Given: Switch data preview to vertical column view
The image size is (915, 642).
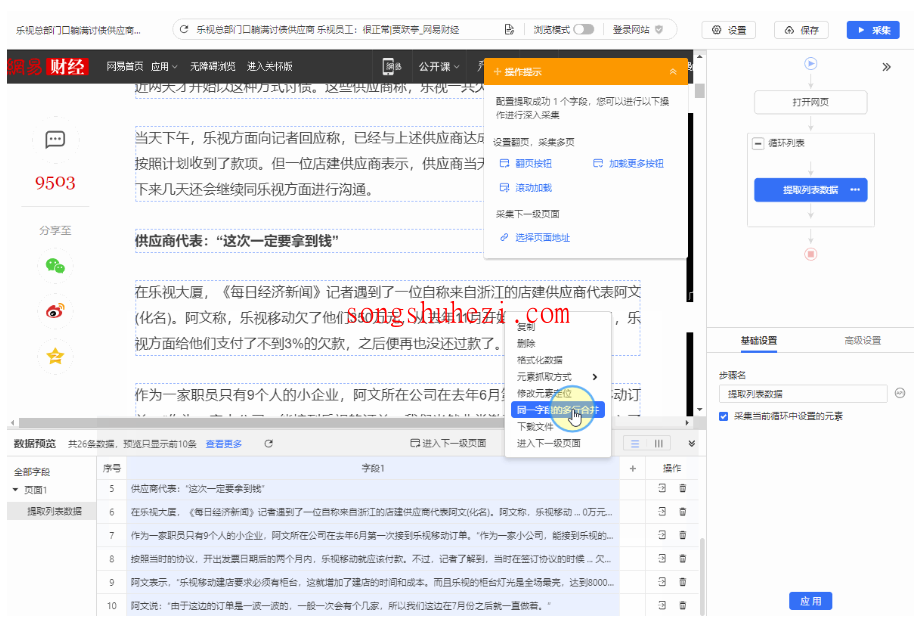Looking at the screenshot, I should (658, 444).
